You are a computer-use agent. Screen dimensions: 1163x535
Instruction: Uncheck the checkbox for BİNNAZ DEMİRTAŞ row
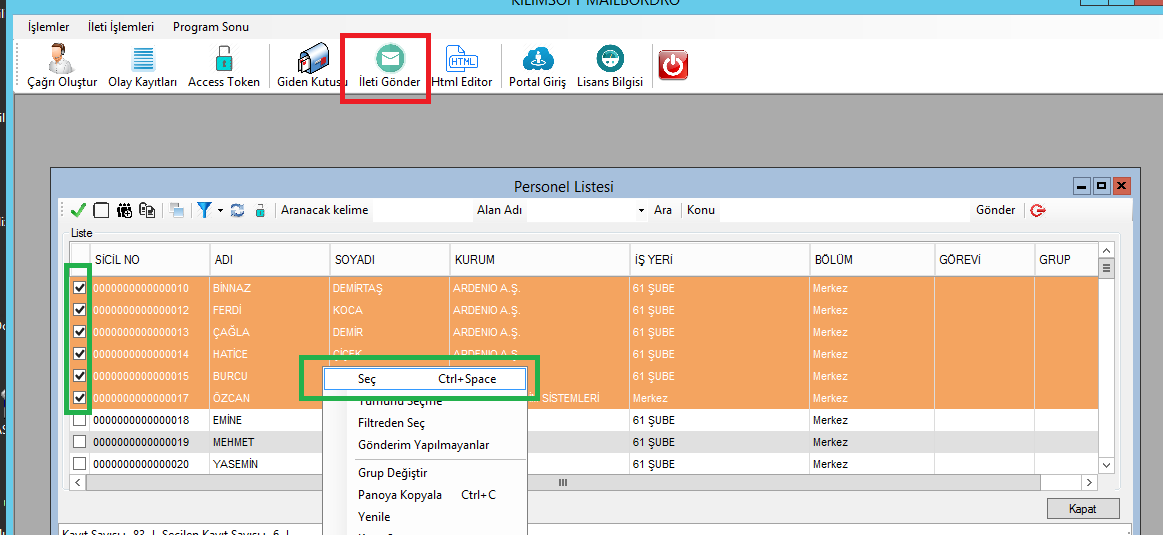click(79, 288)
